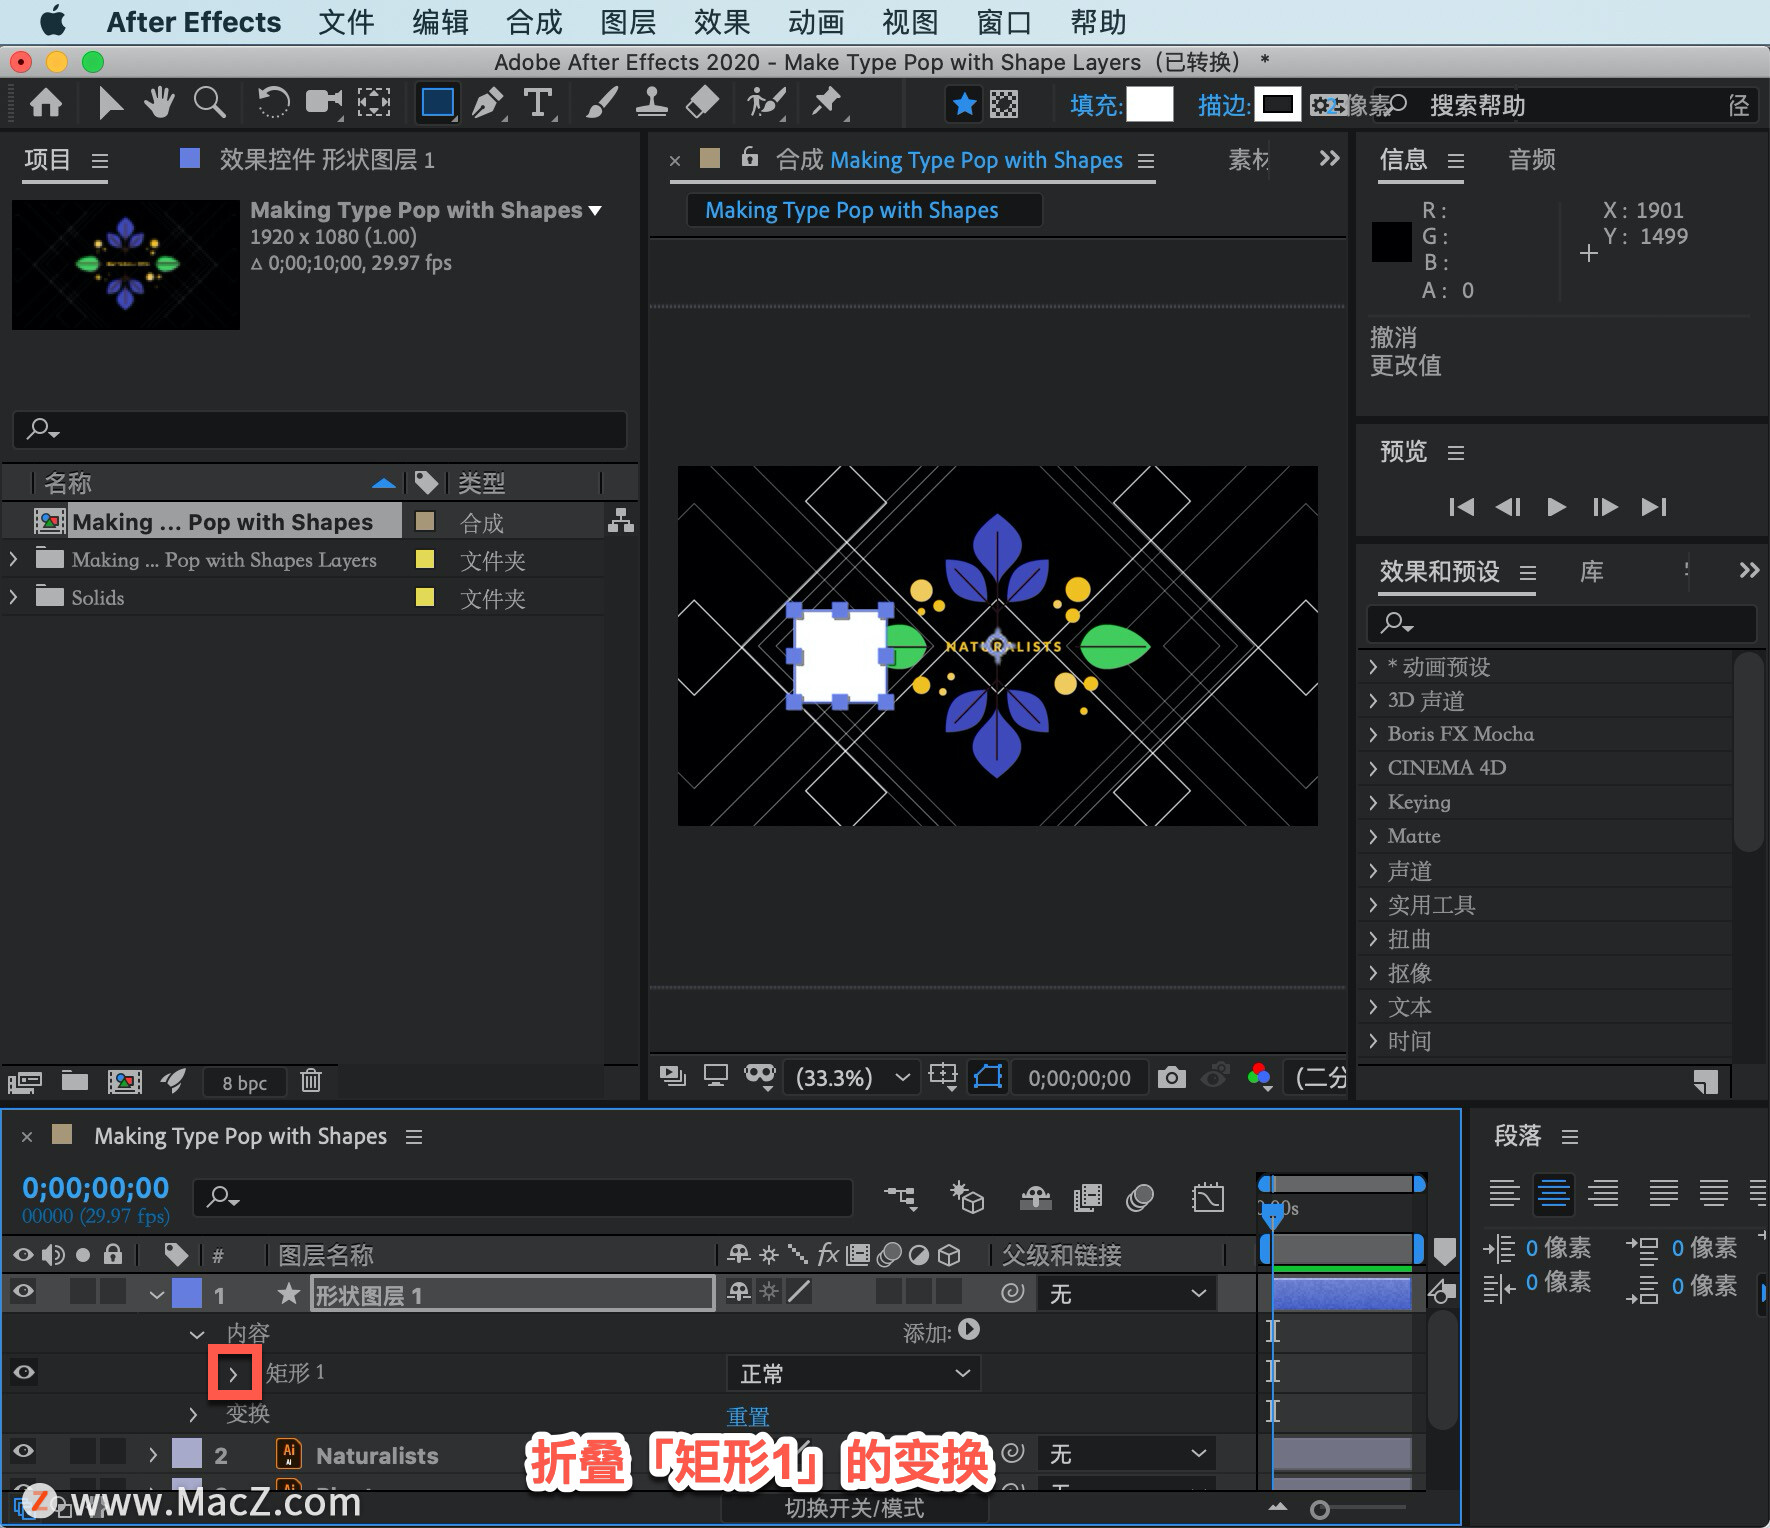Switch to the 音频 panel tab
This screenshot has height=1528, width=1770.
(1532, 160)
